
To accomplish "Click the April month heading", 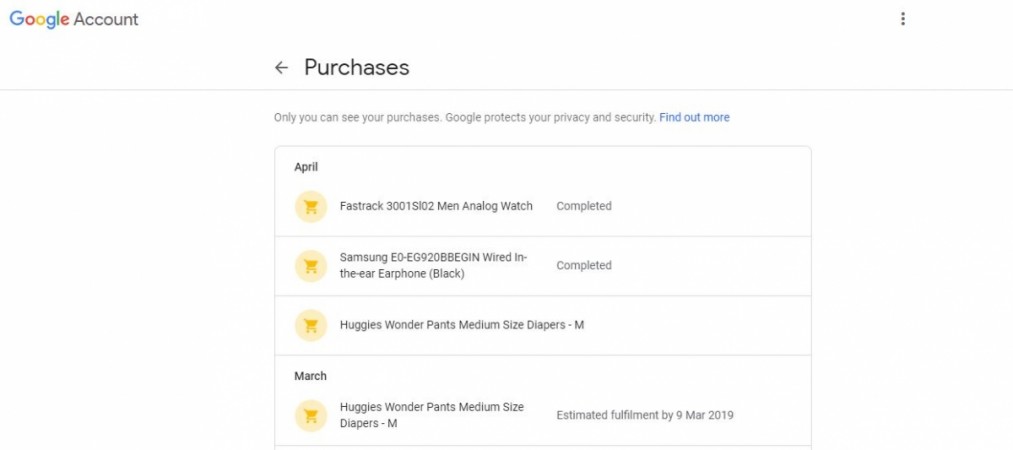I will pyautogui.click(x=306, y=167).
